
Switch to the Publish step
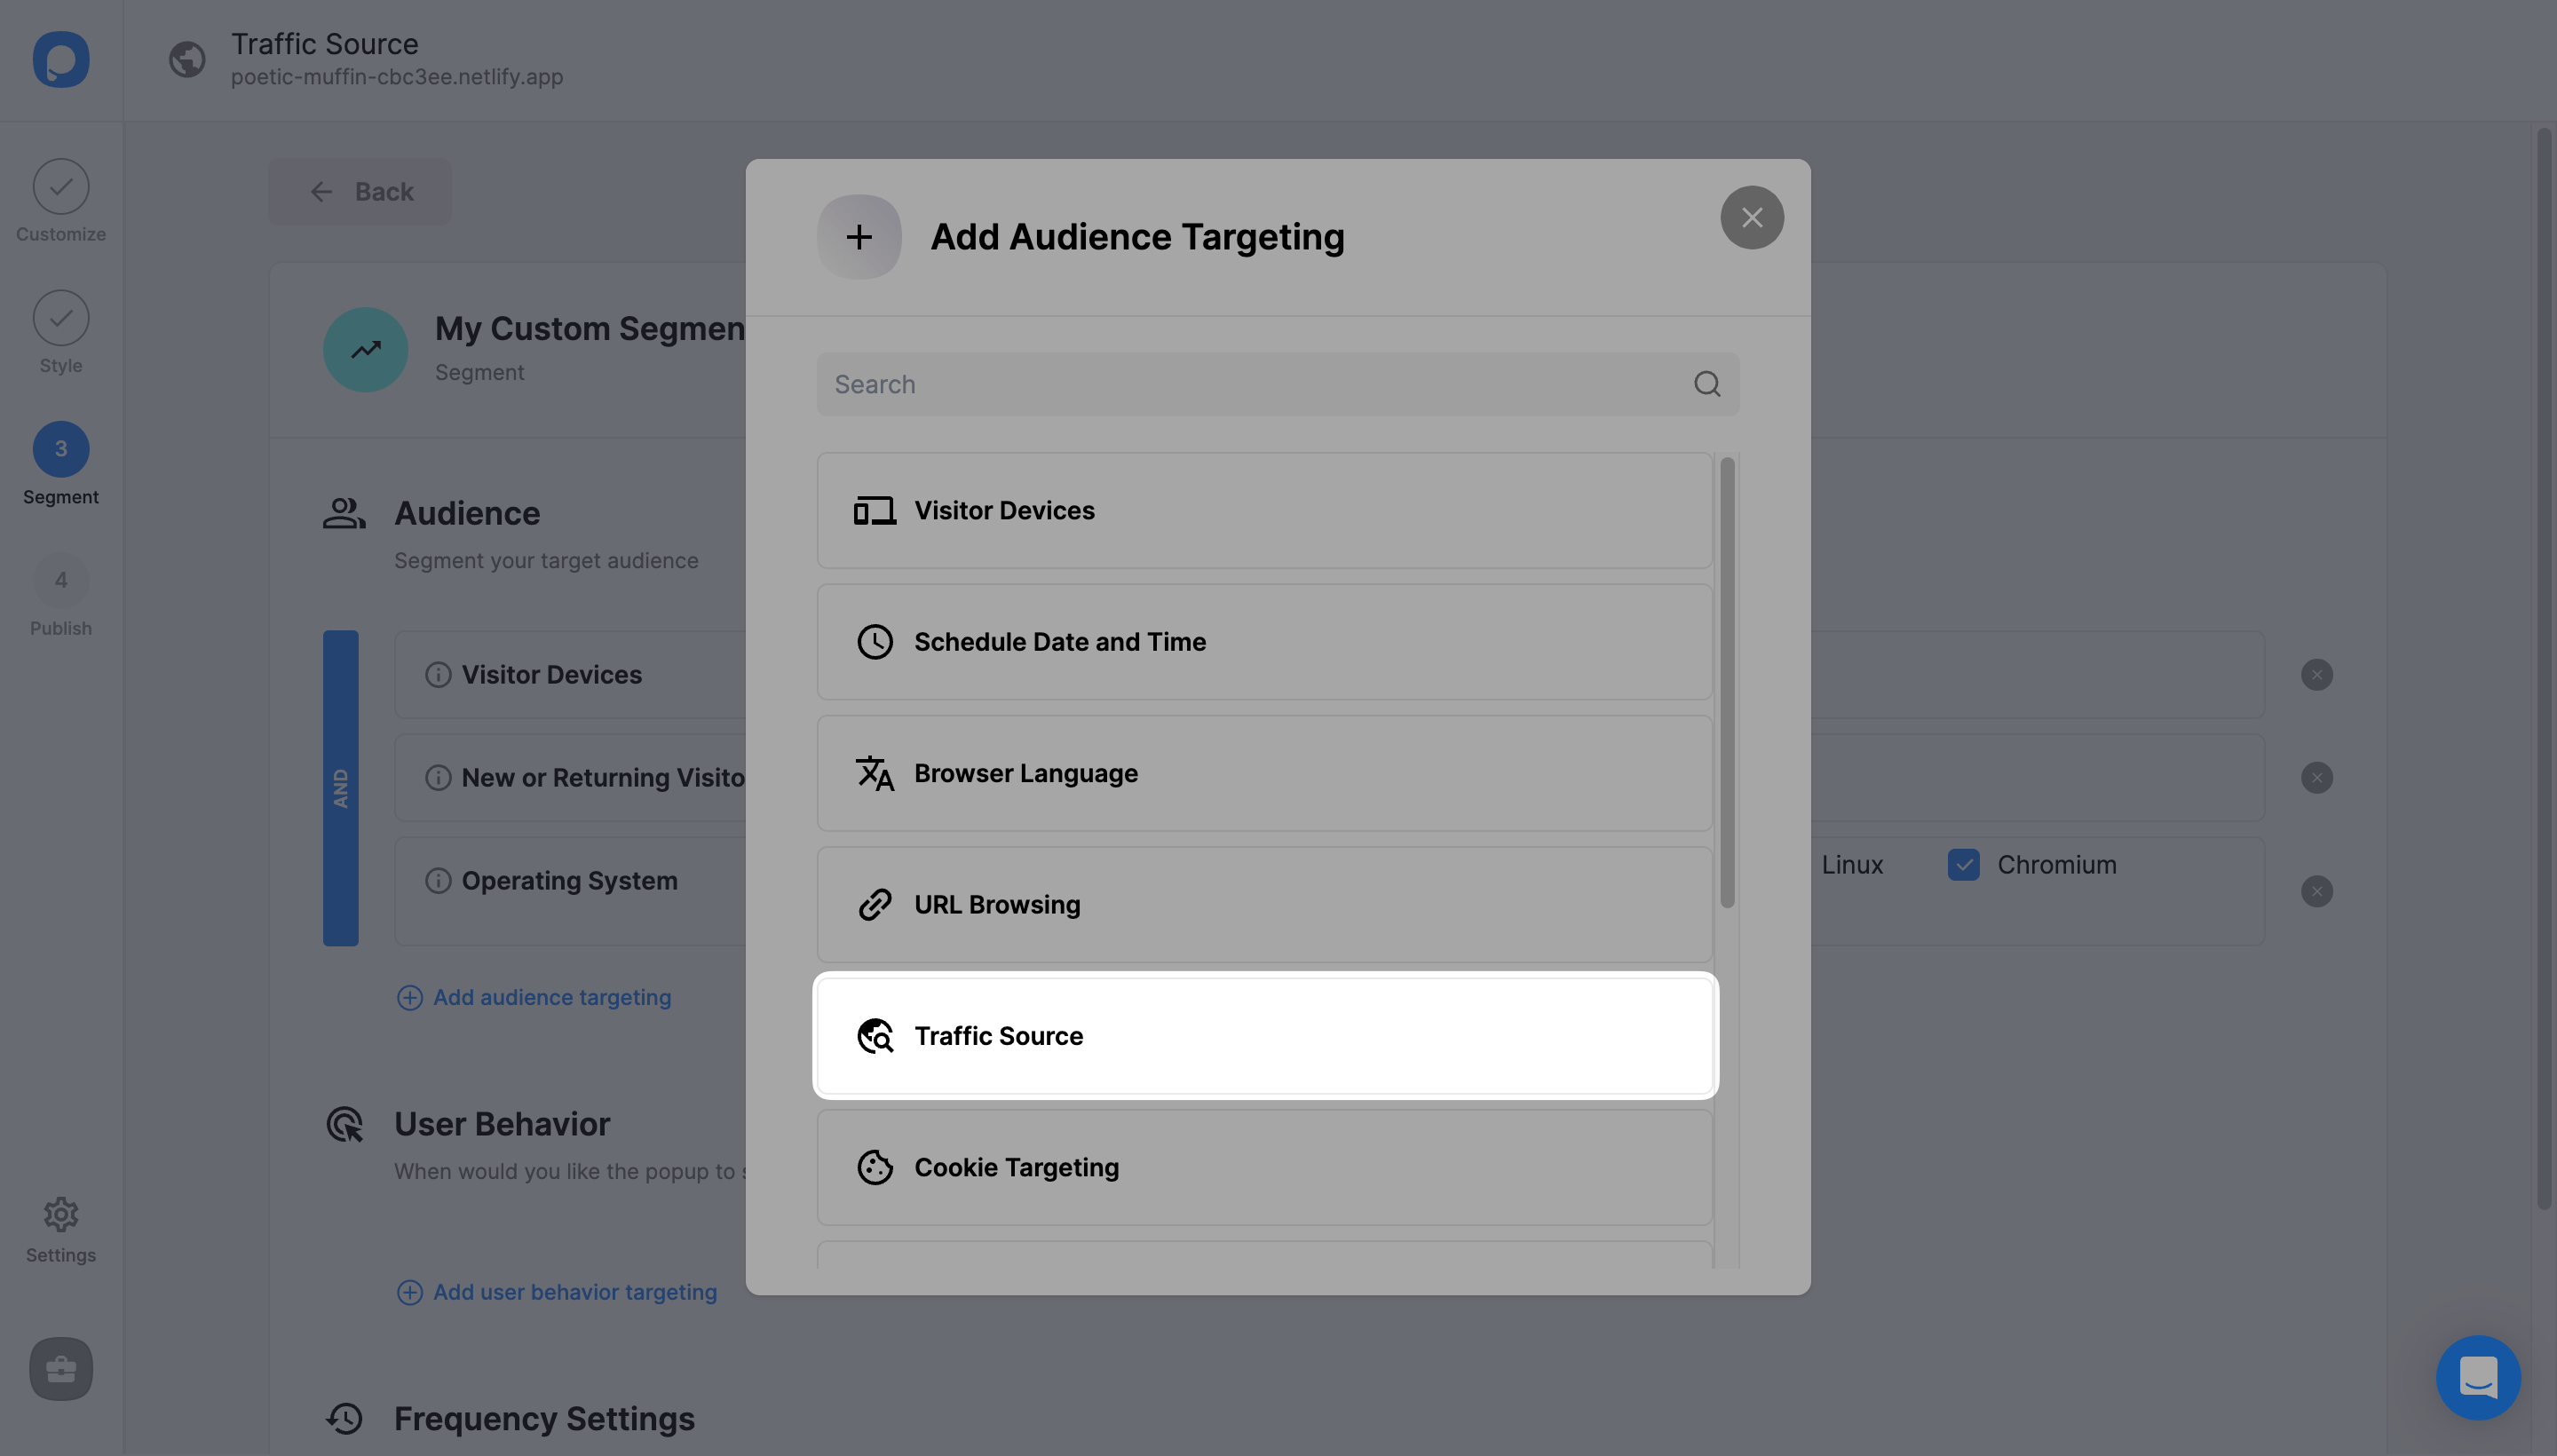(61, 595)
